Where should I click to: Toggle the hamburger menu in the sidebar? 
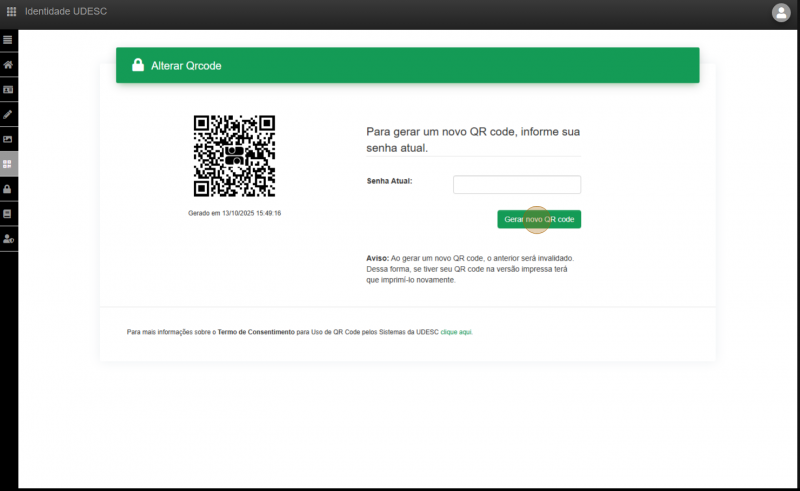(8, 40)
